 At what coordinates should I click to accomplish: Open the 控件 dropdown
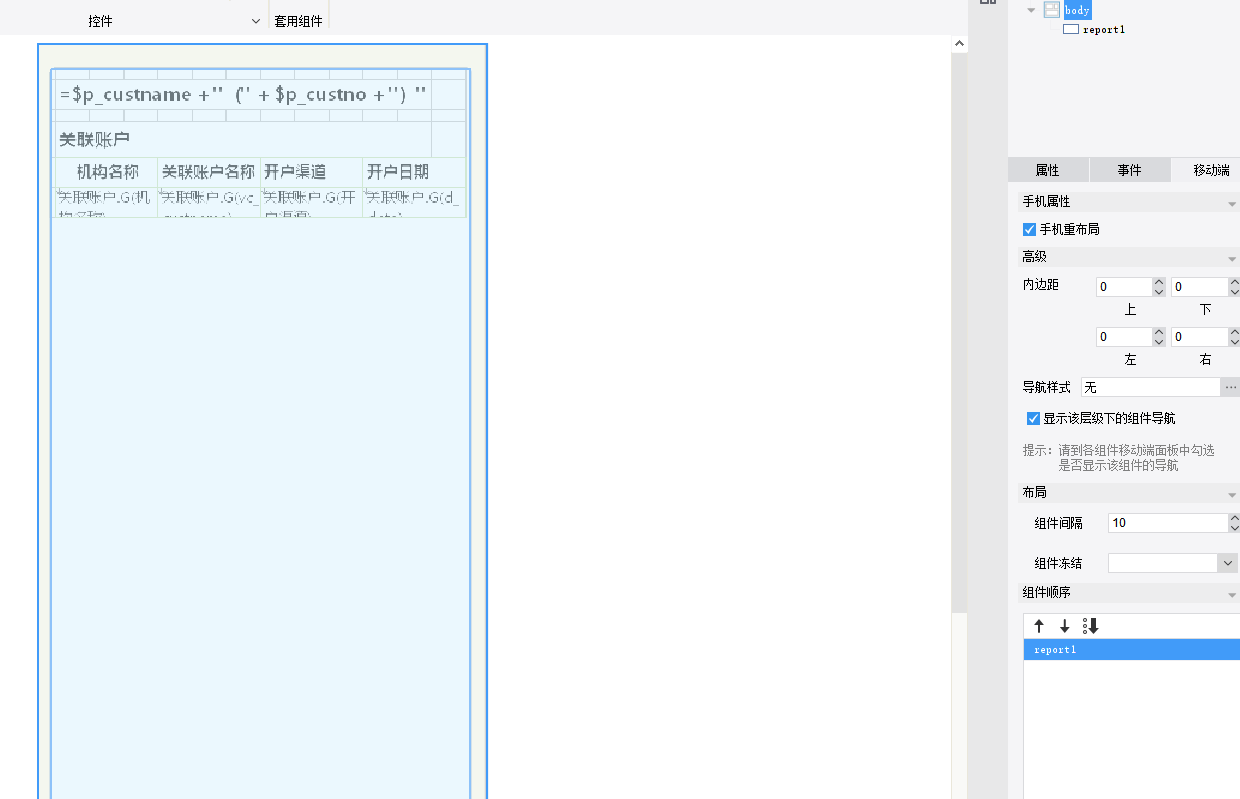(x=256, y=21)
